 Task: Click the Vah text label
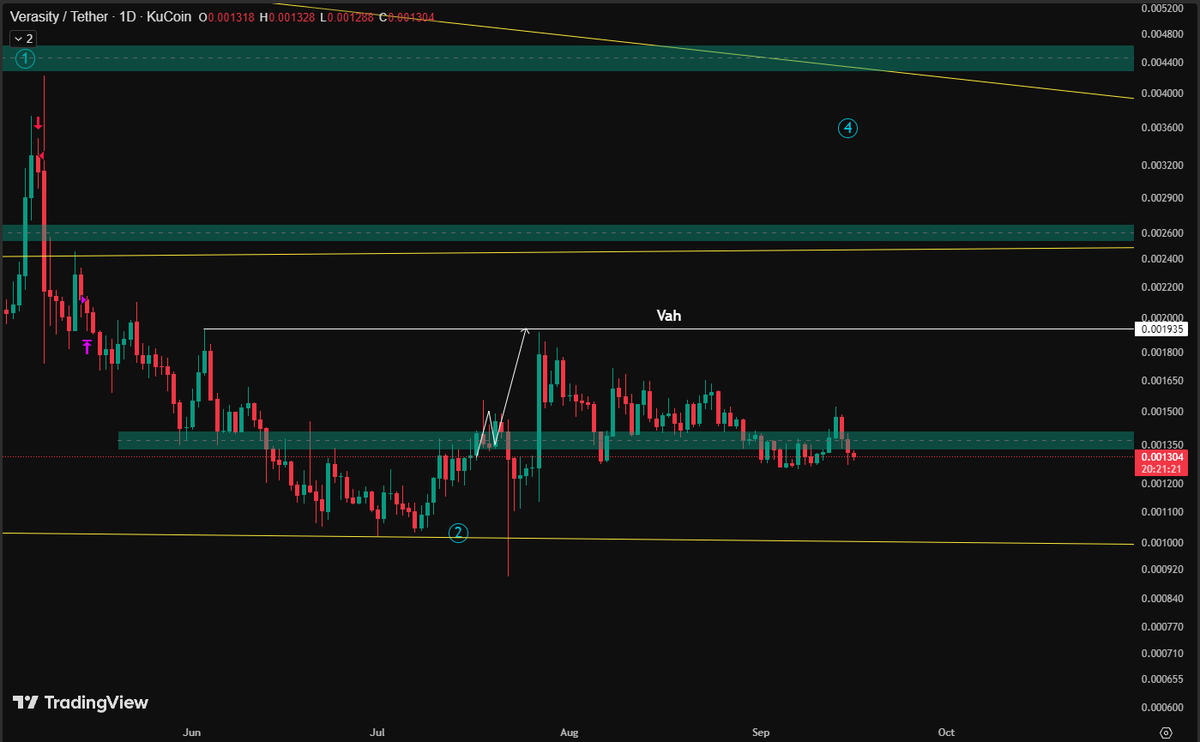(668, 315)
